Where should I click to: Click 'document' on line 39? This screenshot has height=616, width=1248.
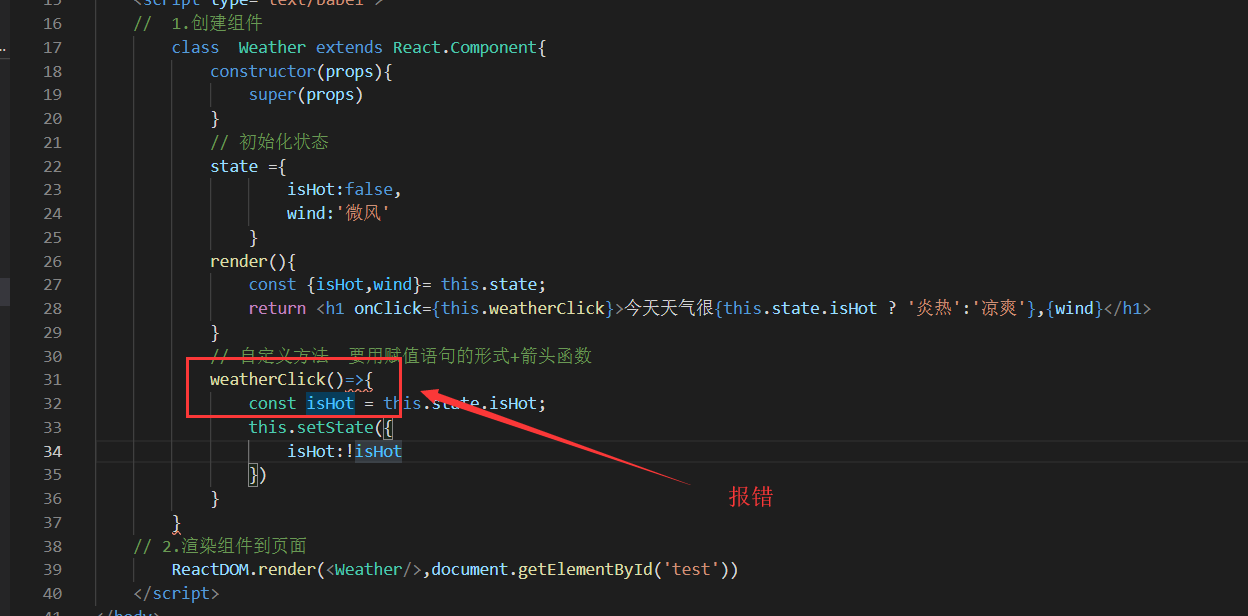pyautogui.click(x=470, y=569)
